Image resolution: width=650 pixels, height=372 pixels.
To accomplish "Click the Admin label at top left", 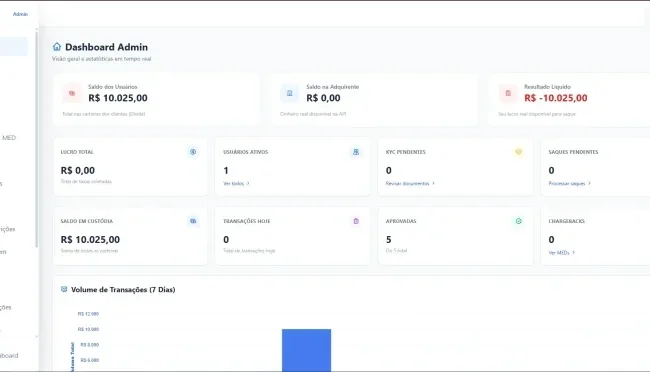I will point(20,14).
